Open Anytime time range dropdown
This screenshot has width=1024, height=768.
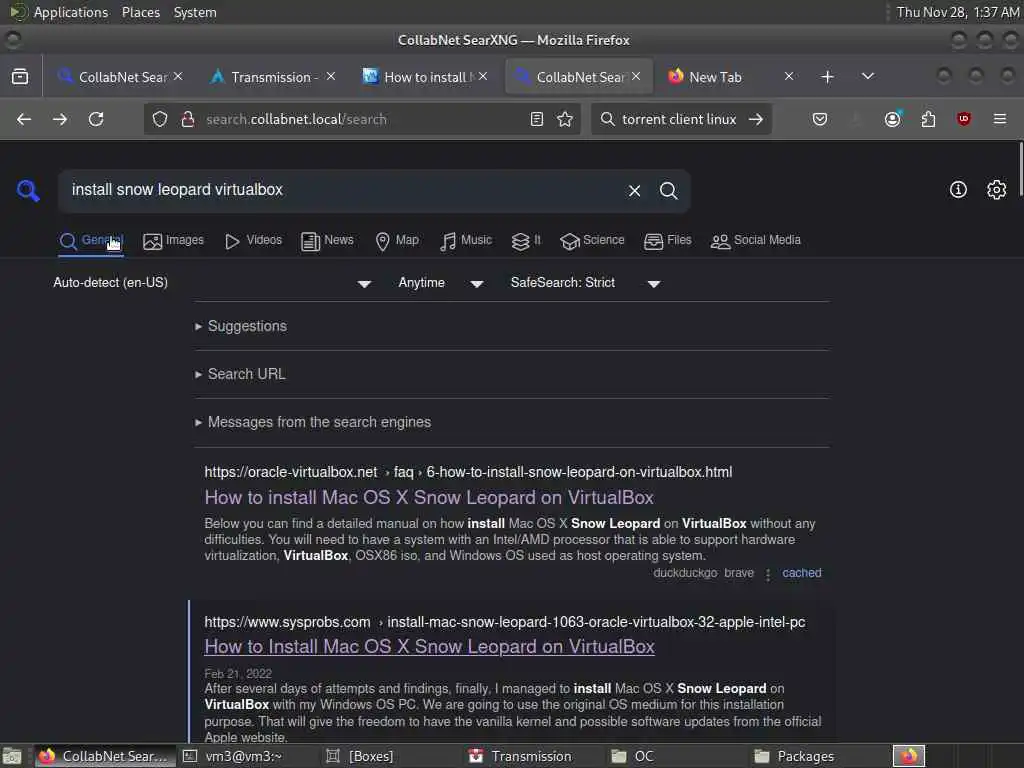[x=441, y=283]
